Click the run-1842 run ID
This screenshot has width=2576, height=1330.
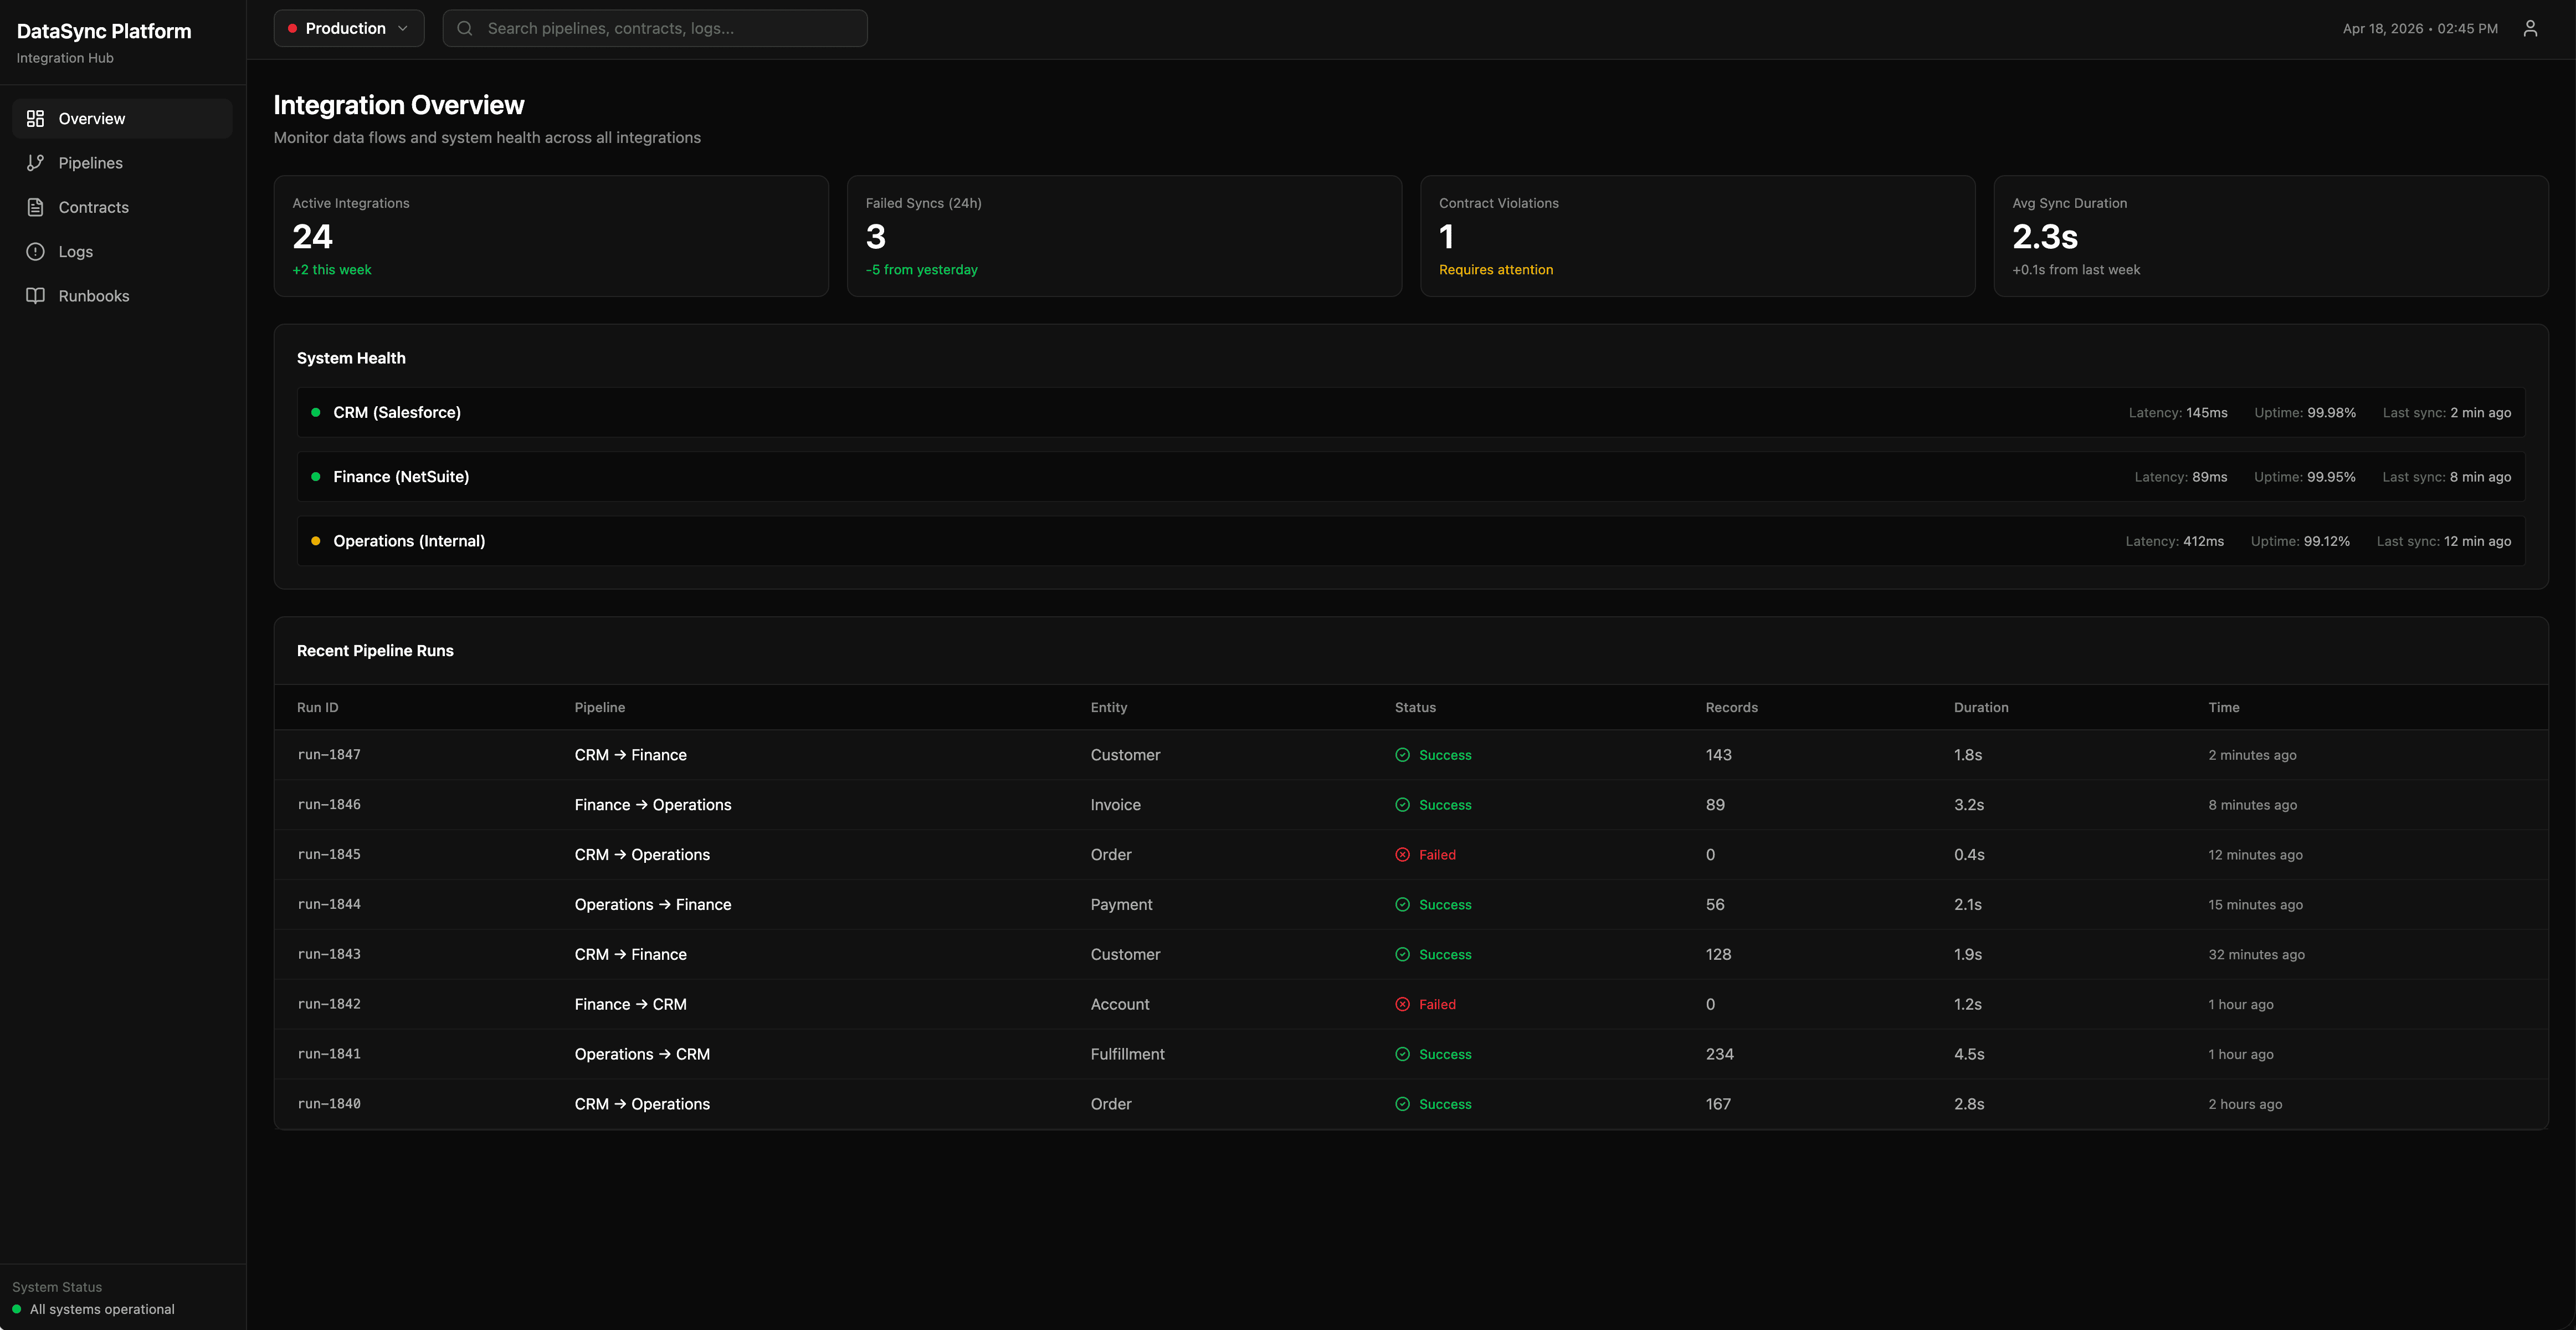[329, 1004]
